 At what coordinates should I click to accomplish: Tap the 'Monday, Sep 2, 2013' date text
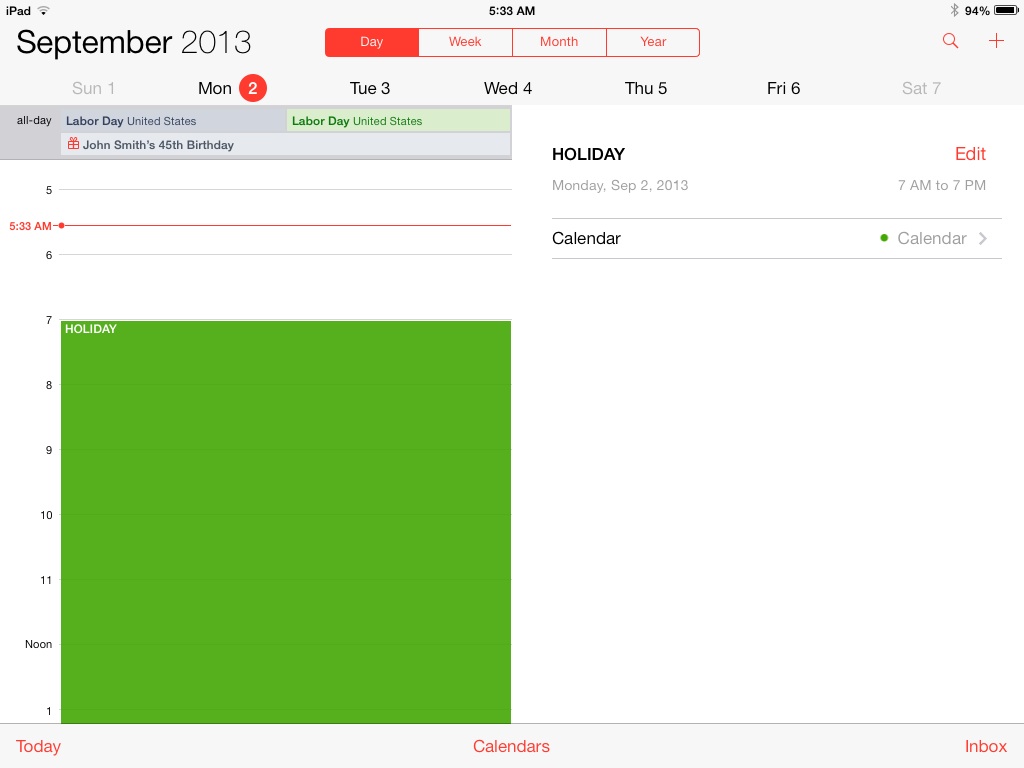620,185
